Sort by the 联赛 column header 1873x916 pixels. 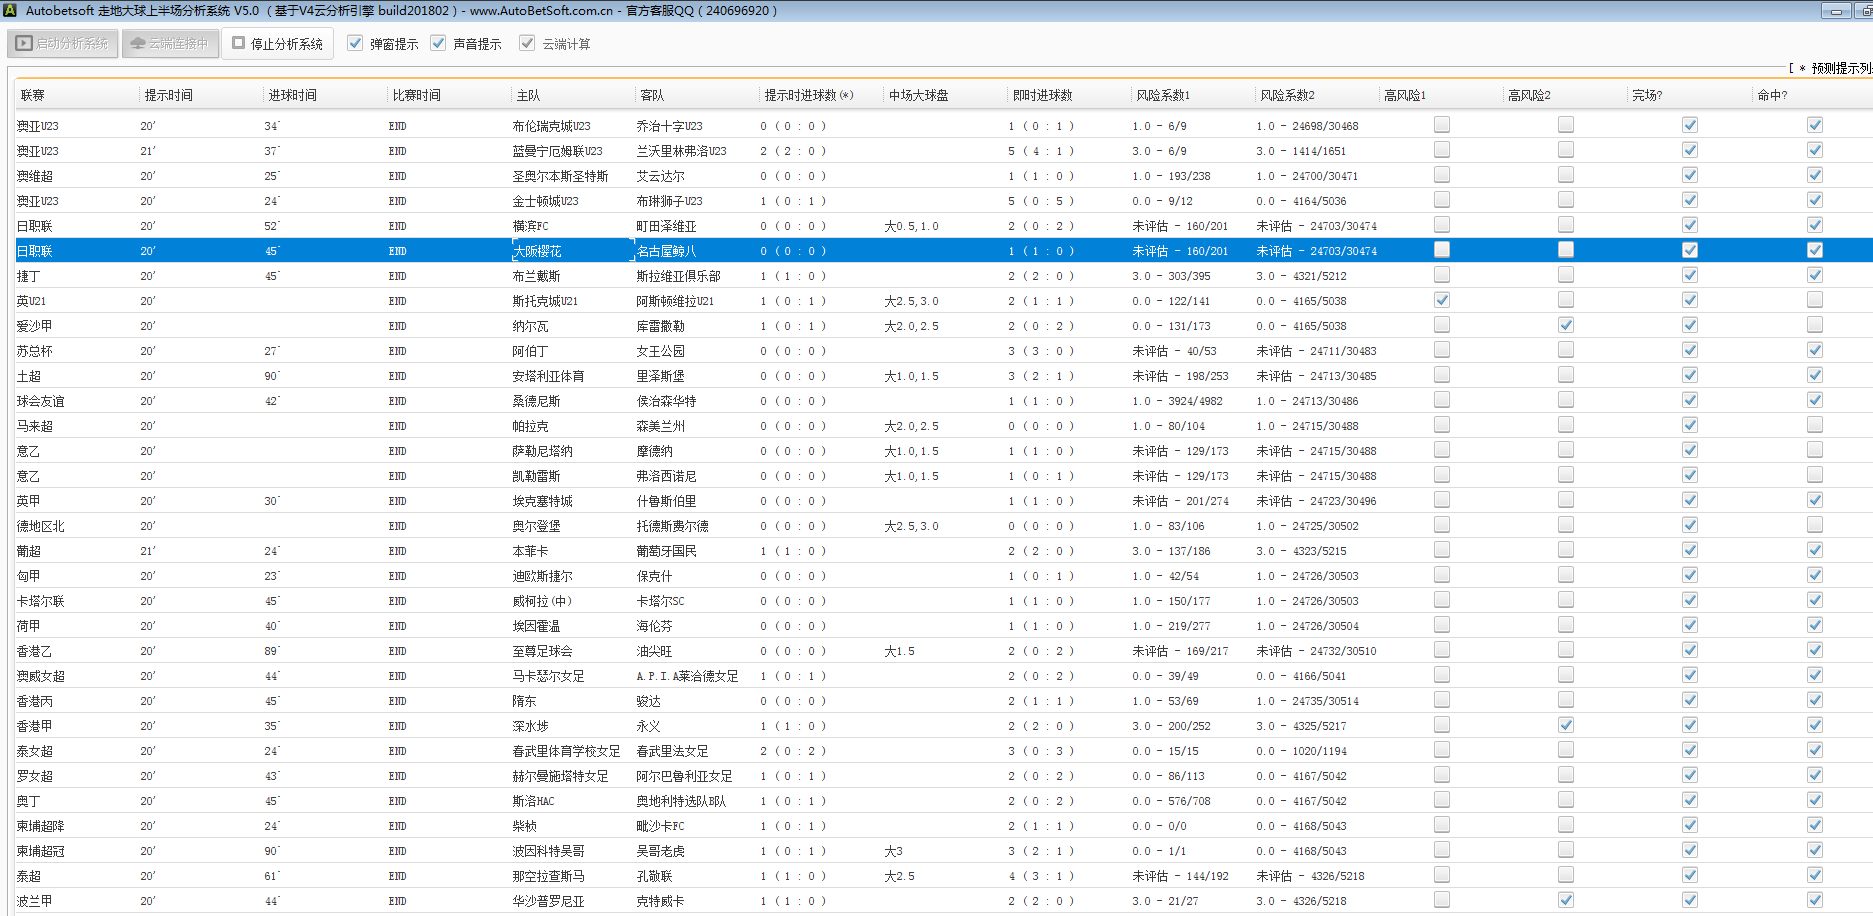tap(33, 95)
